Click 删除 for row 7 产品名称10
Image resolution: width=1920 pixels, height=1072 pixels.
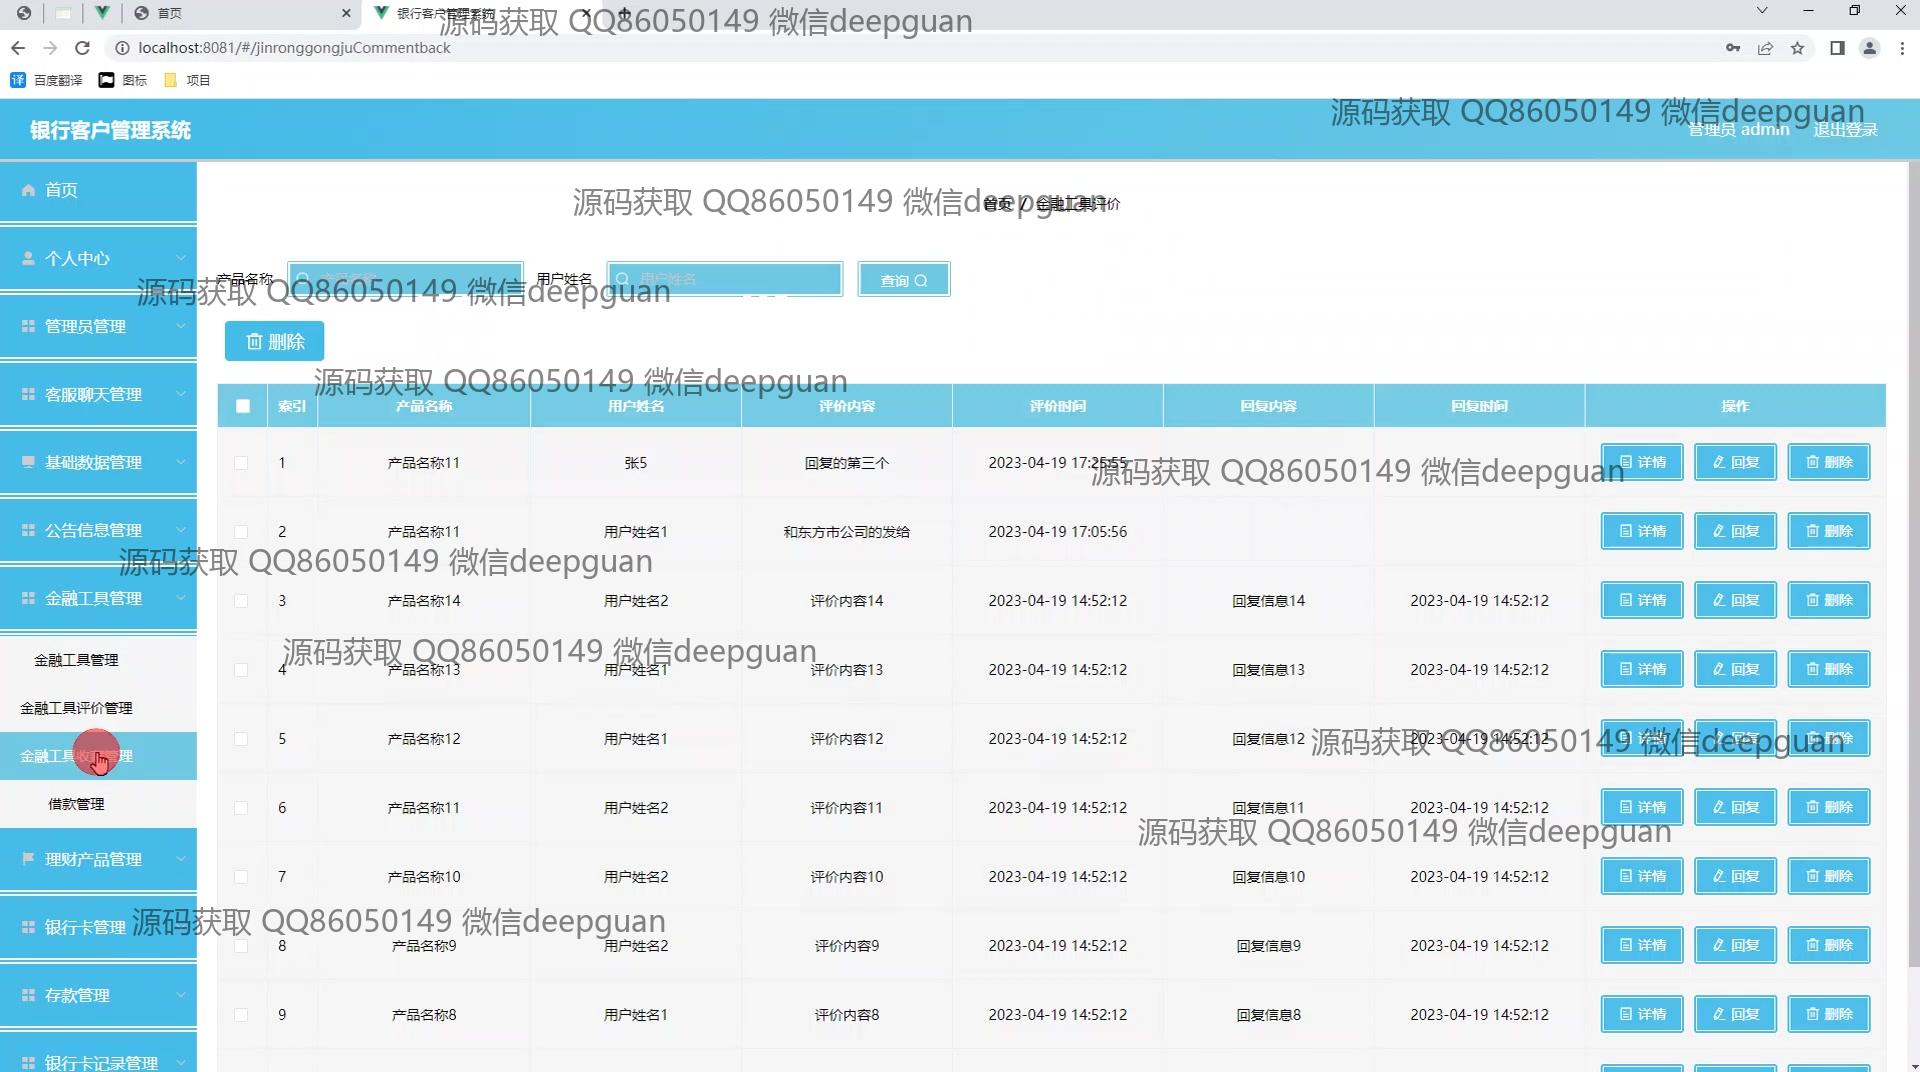(x=1829, y=876)
